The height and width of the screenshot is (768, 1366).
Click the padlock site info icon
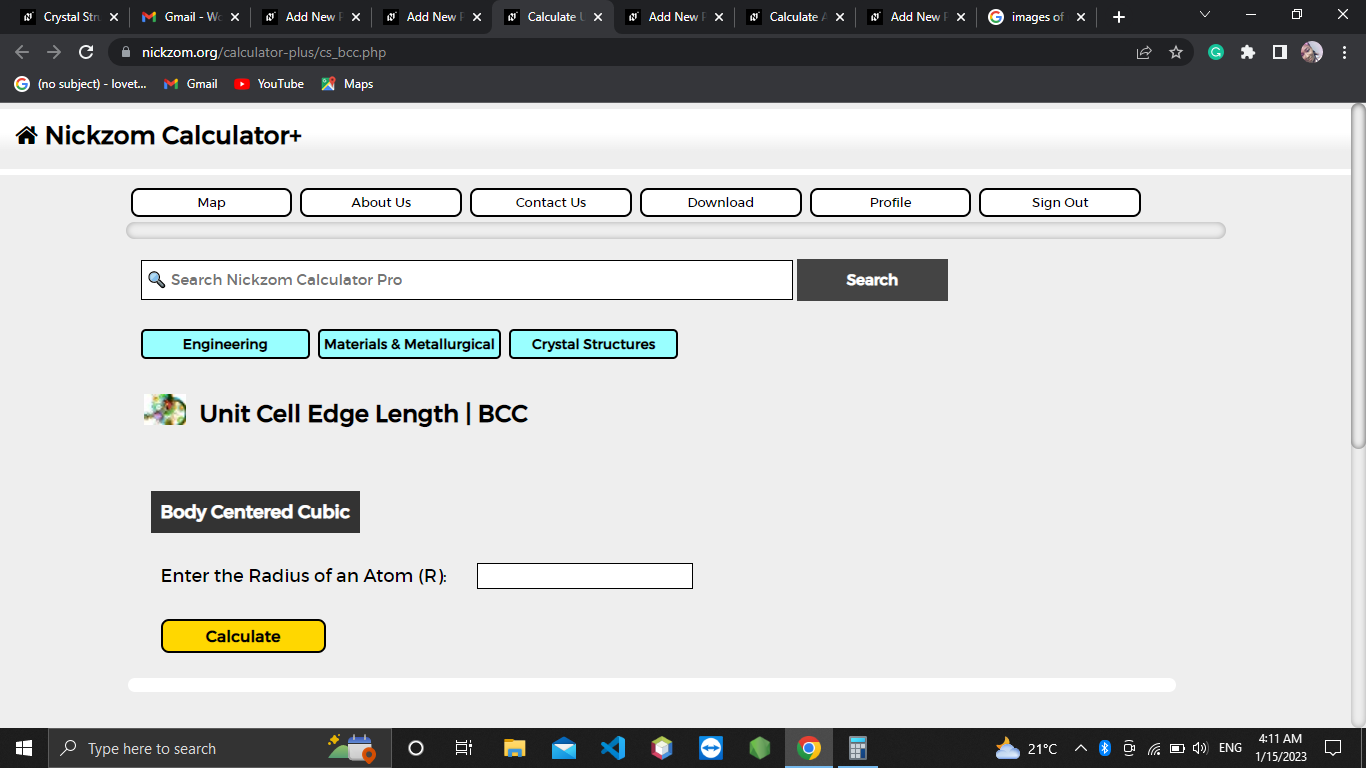pos(126,53)
